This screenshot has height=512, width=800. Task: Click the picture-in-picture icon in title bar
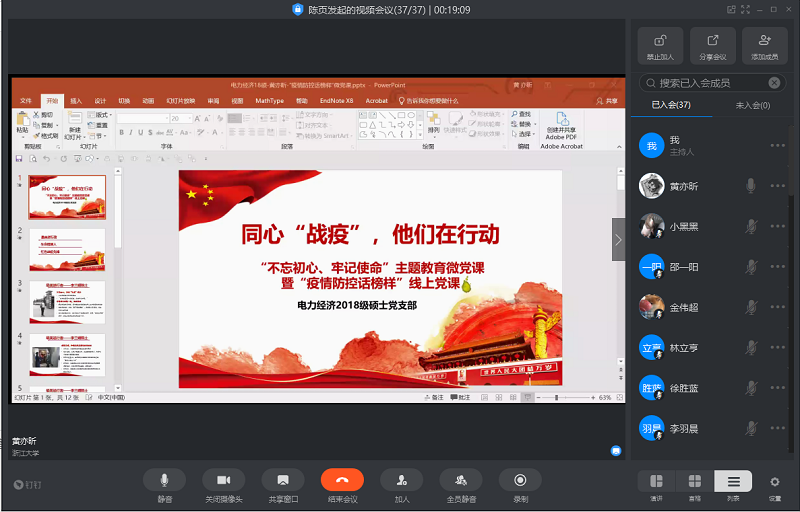731,9
